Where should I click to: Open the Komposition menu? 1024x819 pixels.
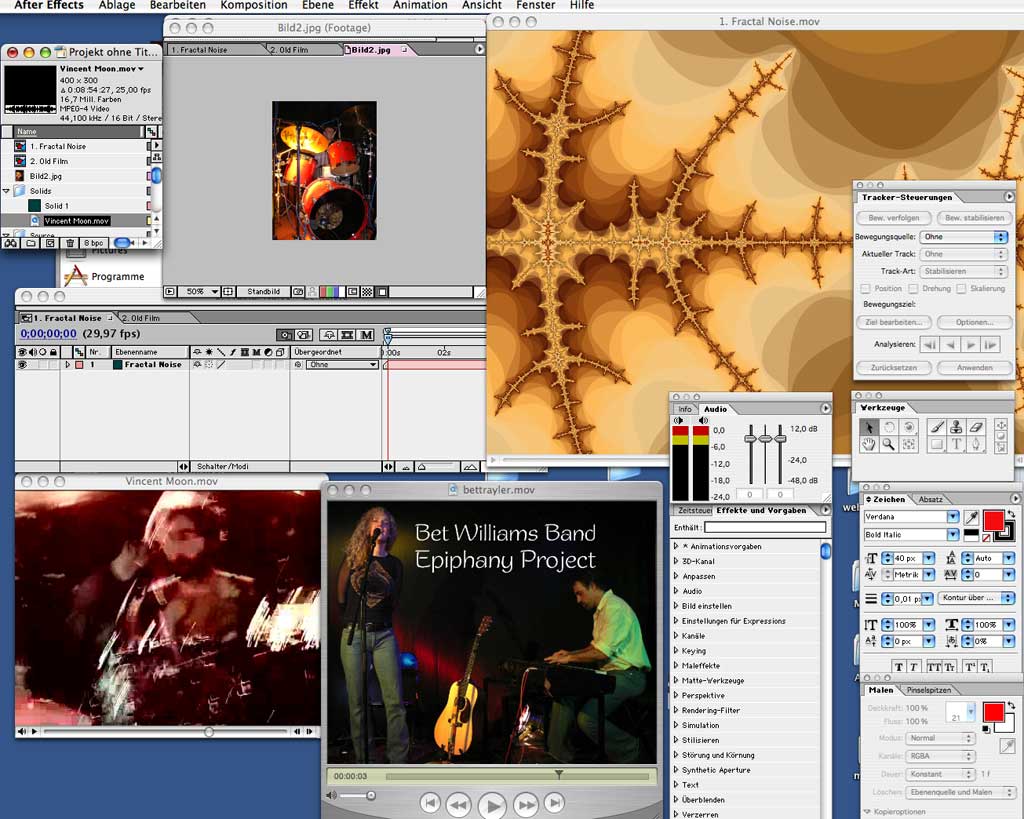254,5
